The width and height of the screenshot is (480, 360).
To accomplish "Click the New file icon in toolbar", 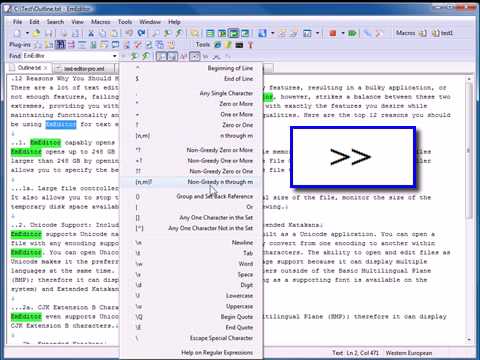I will (x=17, y=33).
